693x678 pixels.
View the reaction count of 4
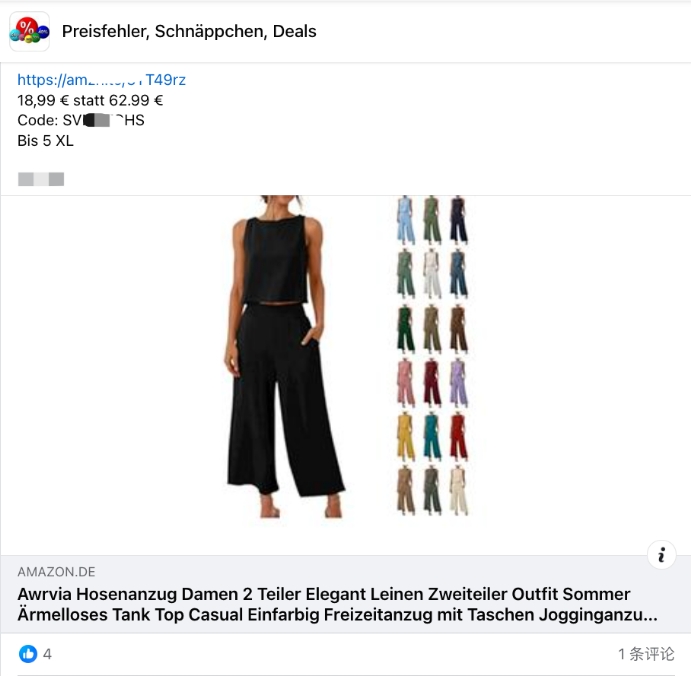coord(47,654)
